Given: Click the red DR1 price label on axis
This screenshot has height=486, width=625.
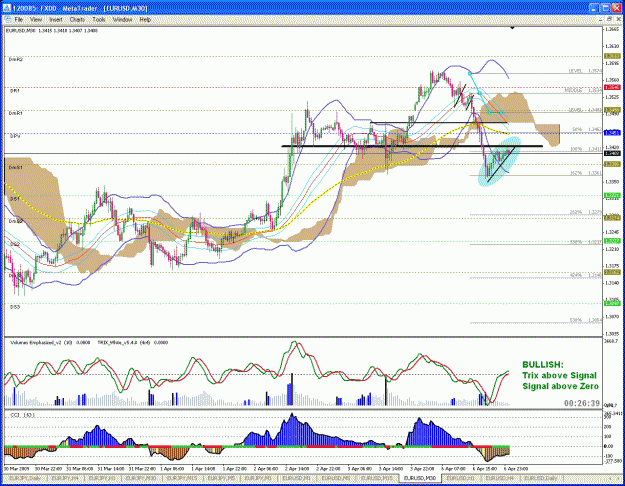Looking at the screenshot, I should (x=612, y=87).
